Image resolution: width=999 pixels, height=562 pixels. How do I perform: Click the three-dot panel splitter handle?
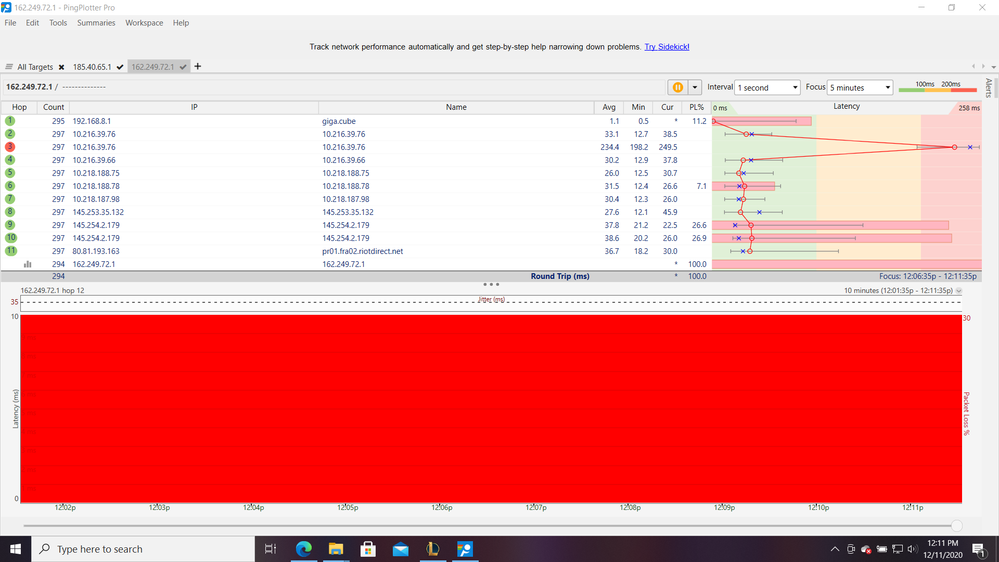tap(491, 284)
